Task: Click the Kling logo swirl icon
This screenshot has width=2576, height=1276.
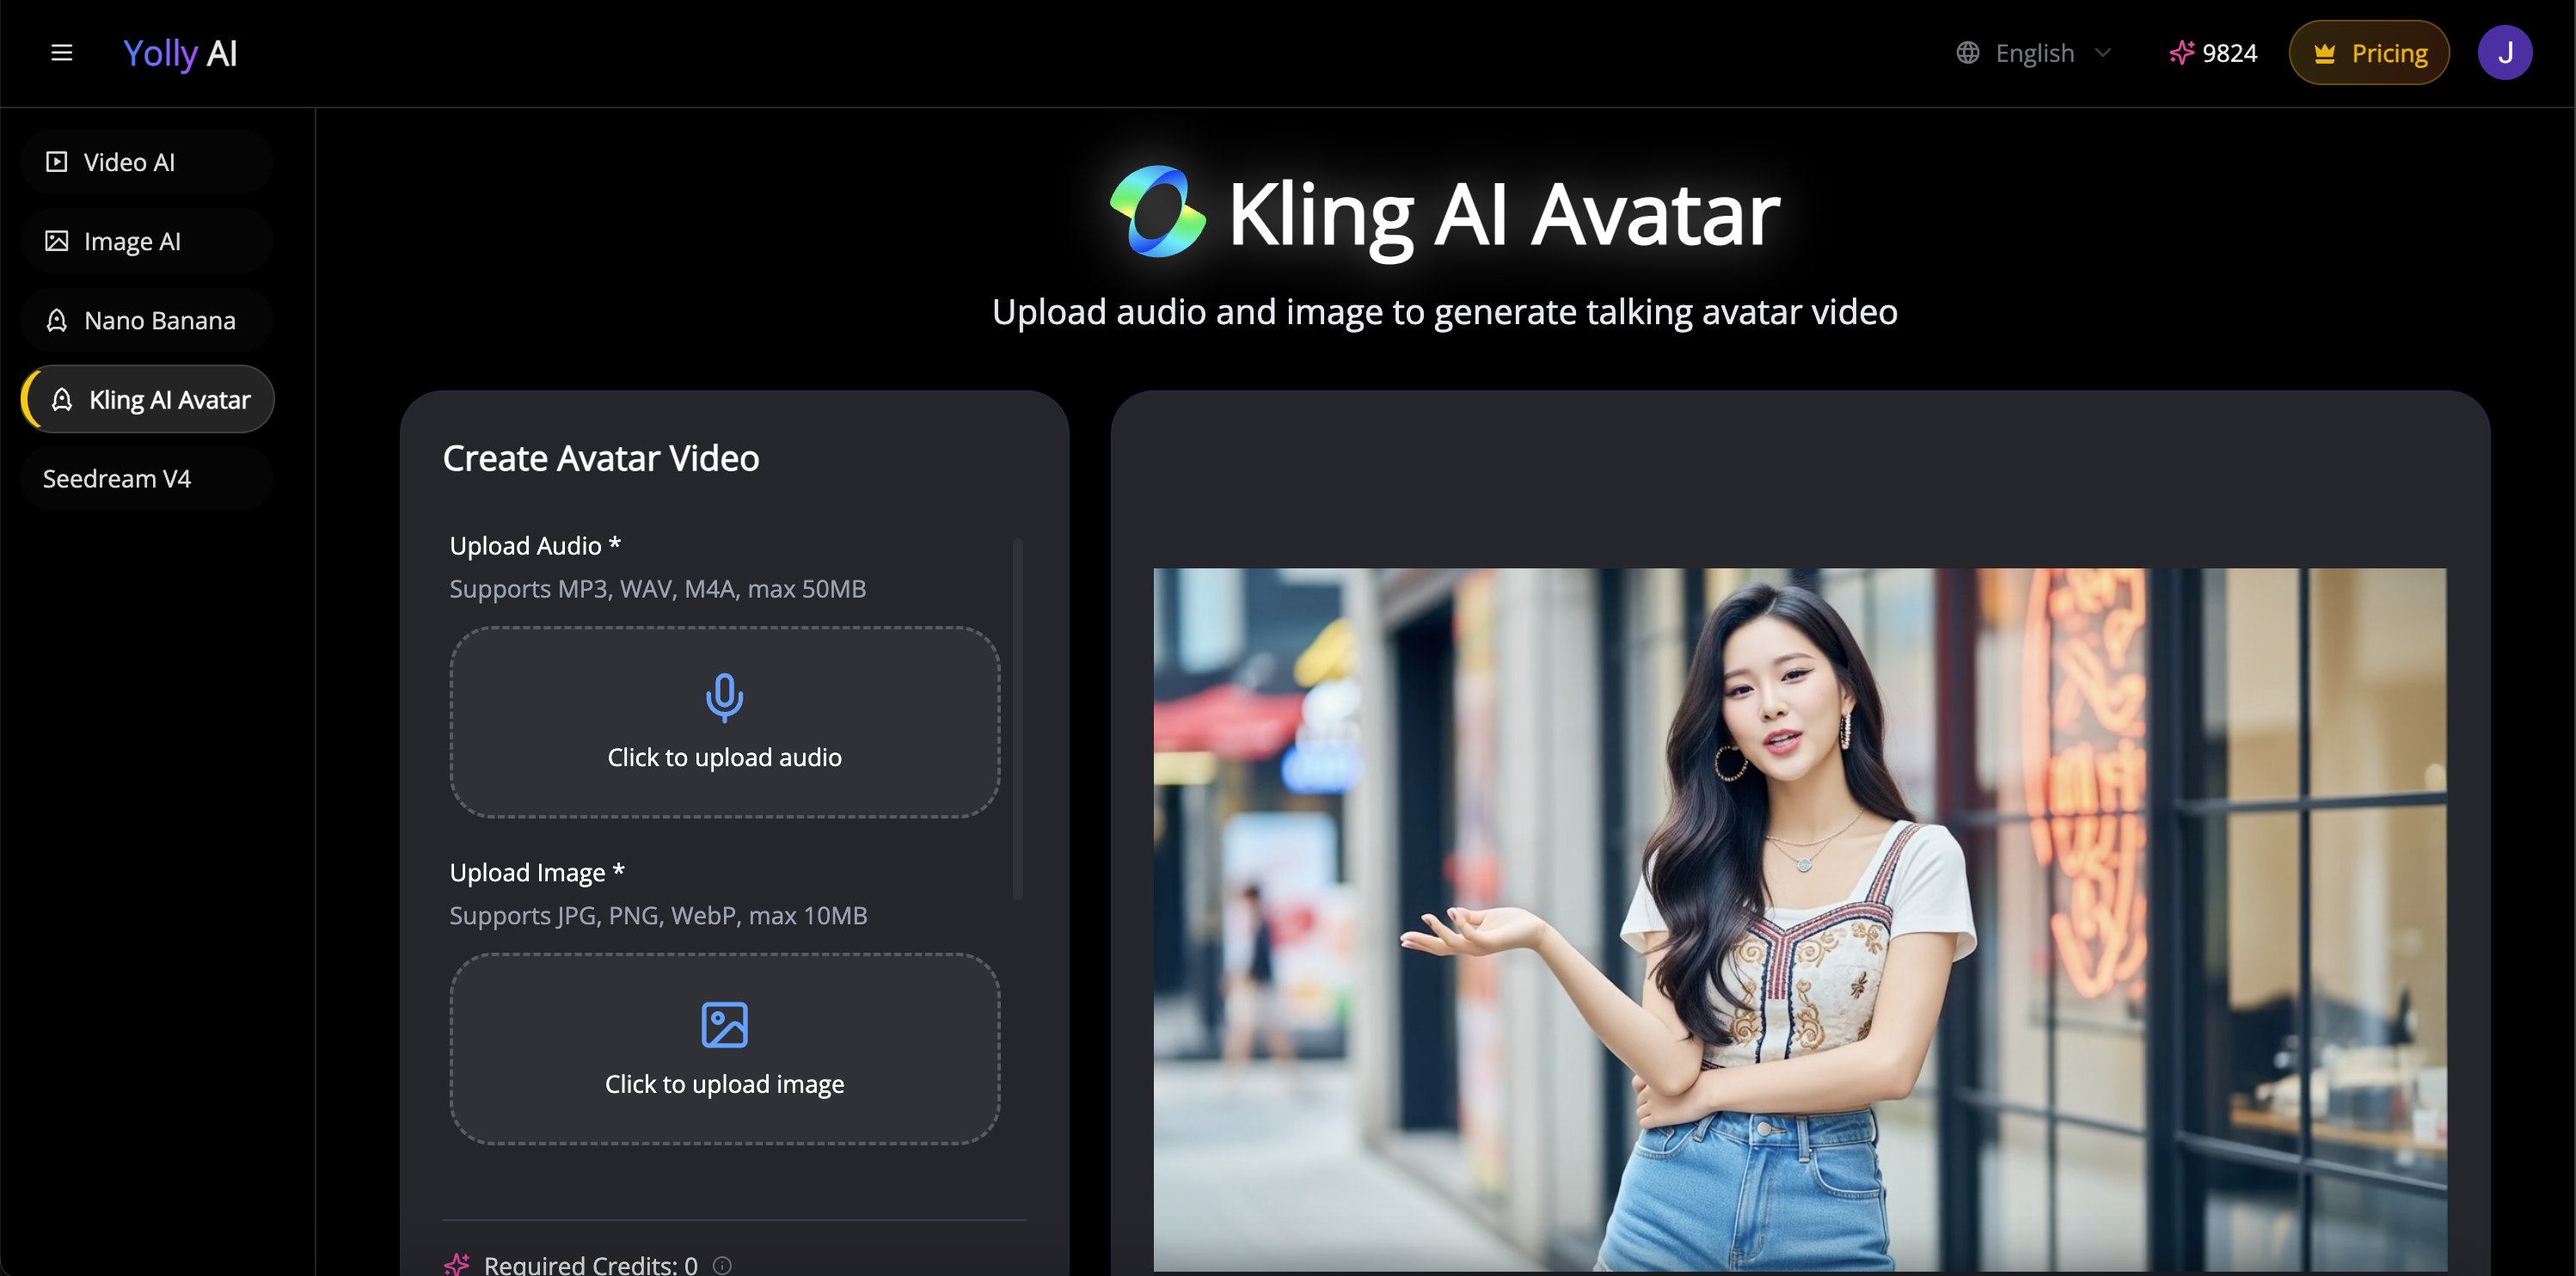Action: pos(1157,211)
